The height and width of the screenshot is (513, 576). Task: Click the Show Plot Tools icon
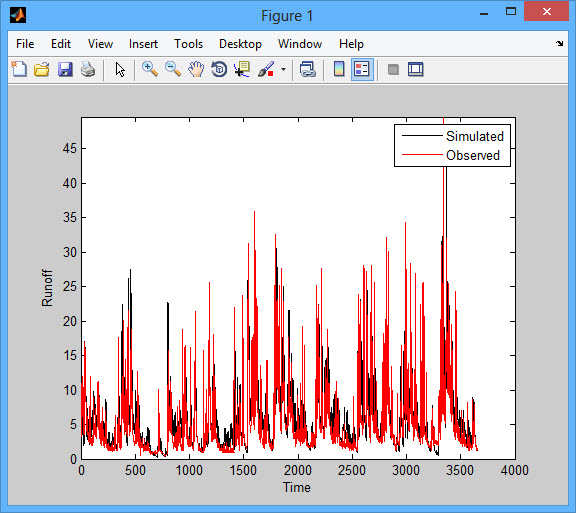[x=416, y=69]
